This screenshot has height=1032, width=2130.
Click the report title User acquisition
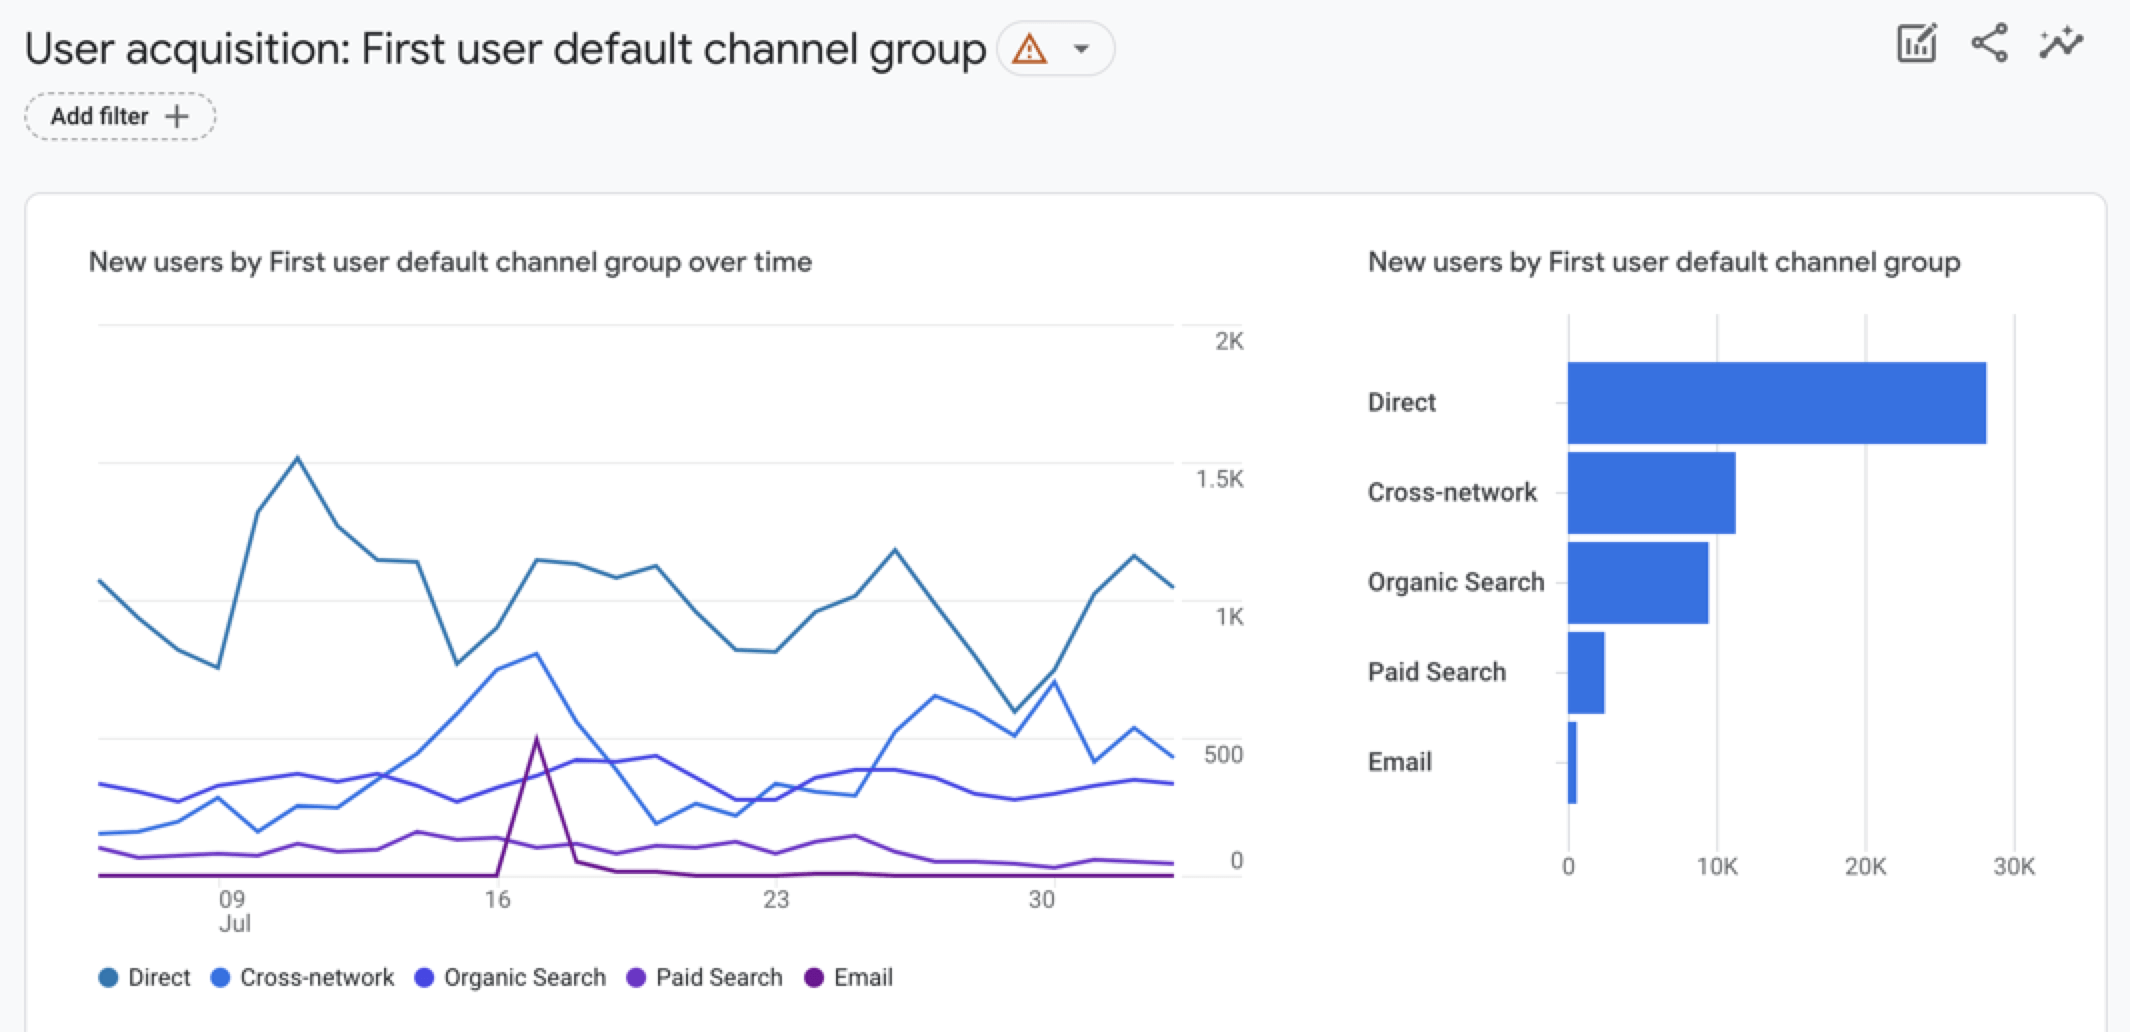tap(505, 49)
